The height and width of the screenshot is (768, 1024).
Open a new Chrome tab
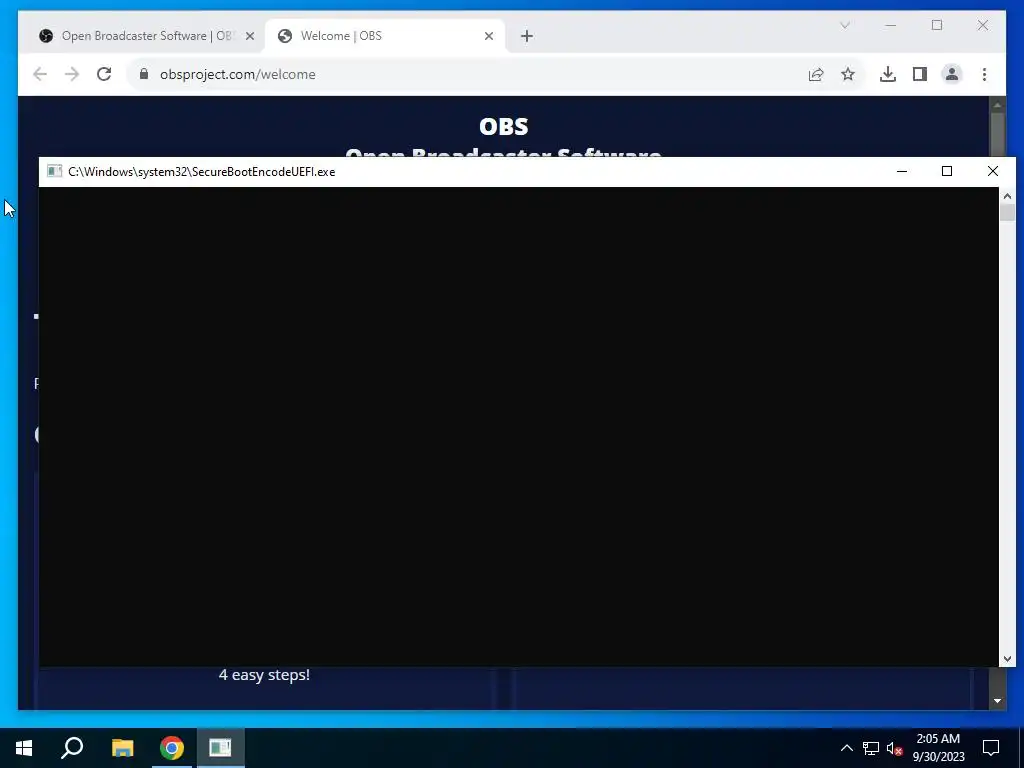click(x=526, y=36)
